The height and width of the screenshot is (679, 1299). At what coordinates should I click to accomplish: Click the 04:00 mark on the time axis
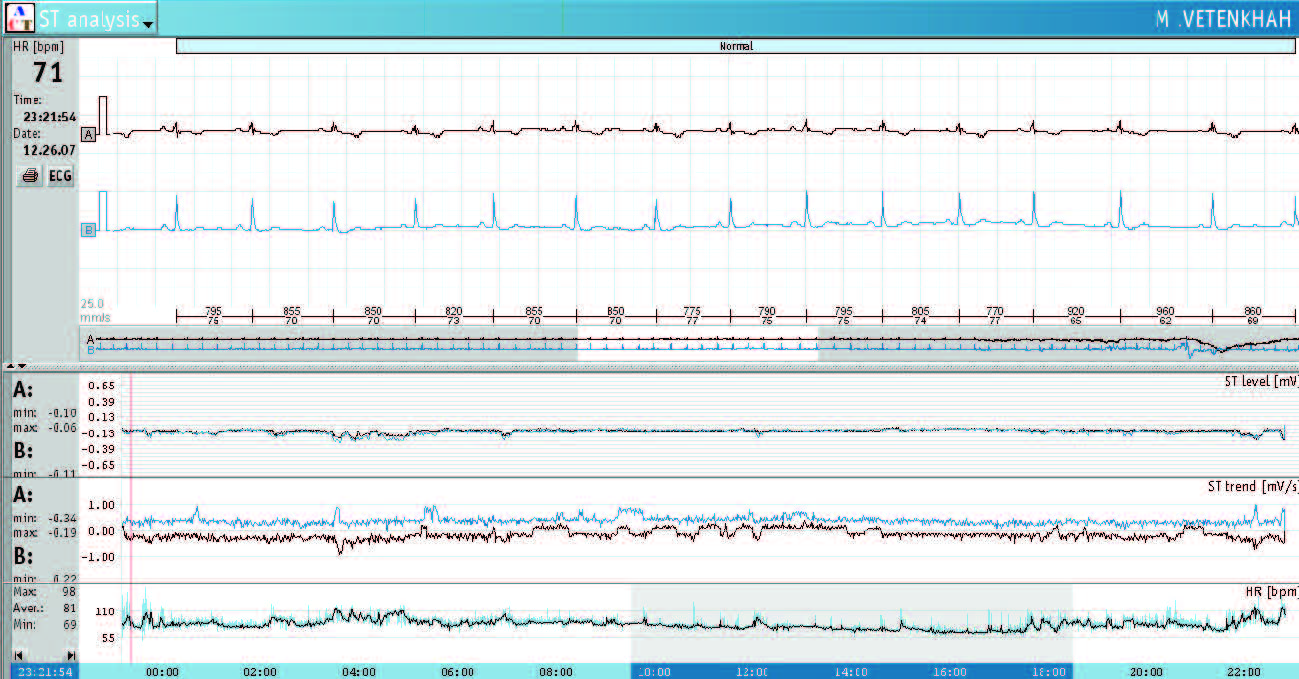coord(358,672)
